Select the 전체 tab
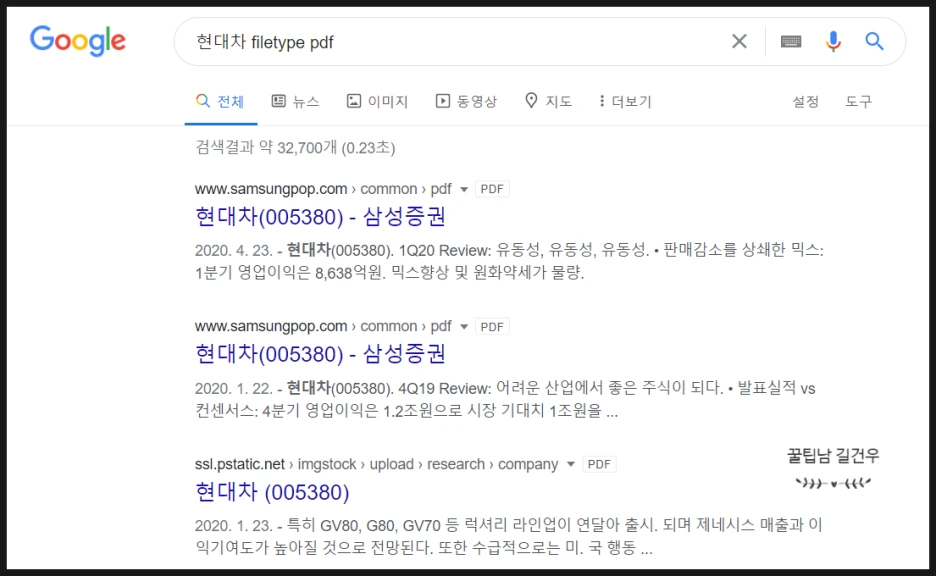Screen dimensions: 936x576 [220, 101]
